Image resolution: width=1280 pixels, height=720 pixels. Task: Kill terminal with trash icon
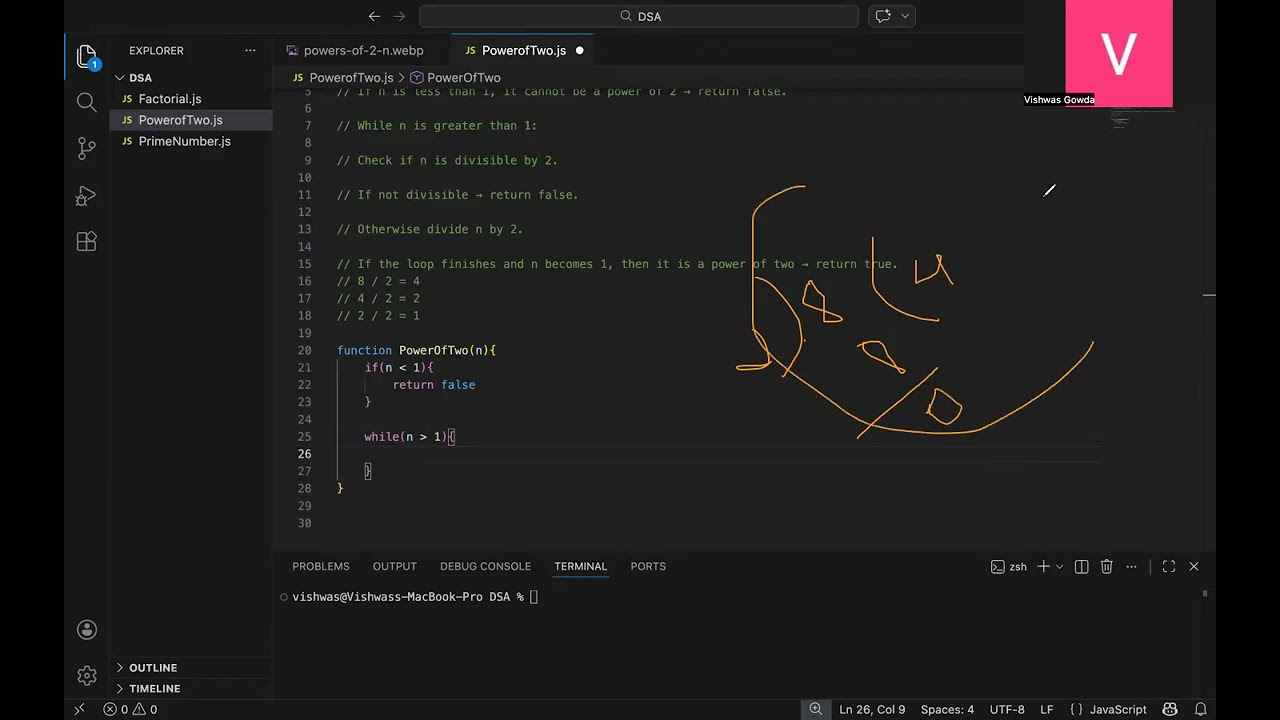tap(1106, 566)
